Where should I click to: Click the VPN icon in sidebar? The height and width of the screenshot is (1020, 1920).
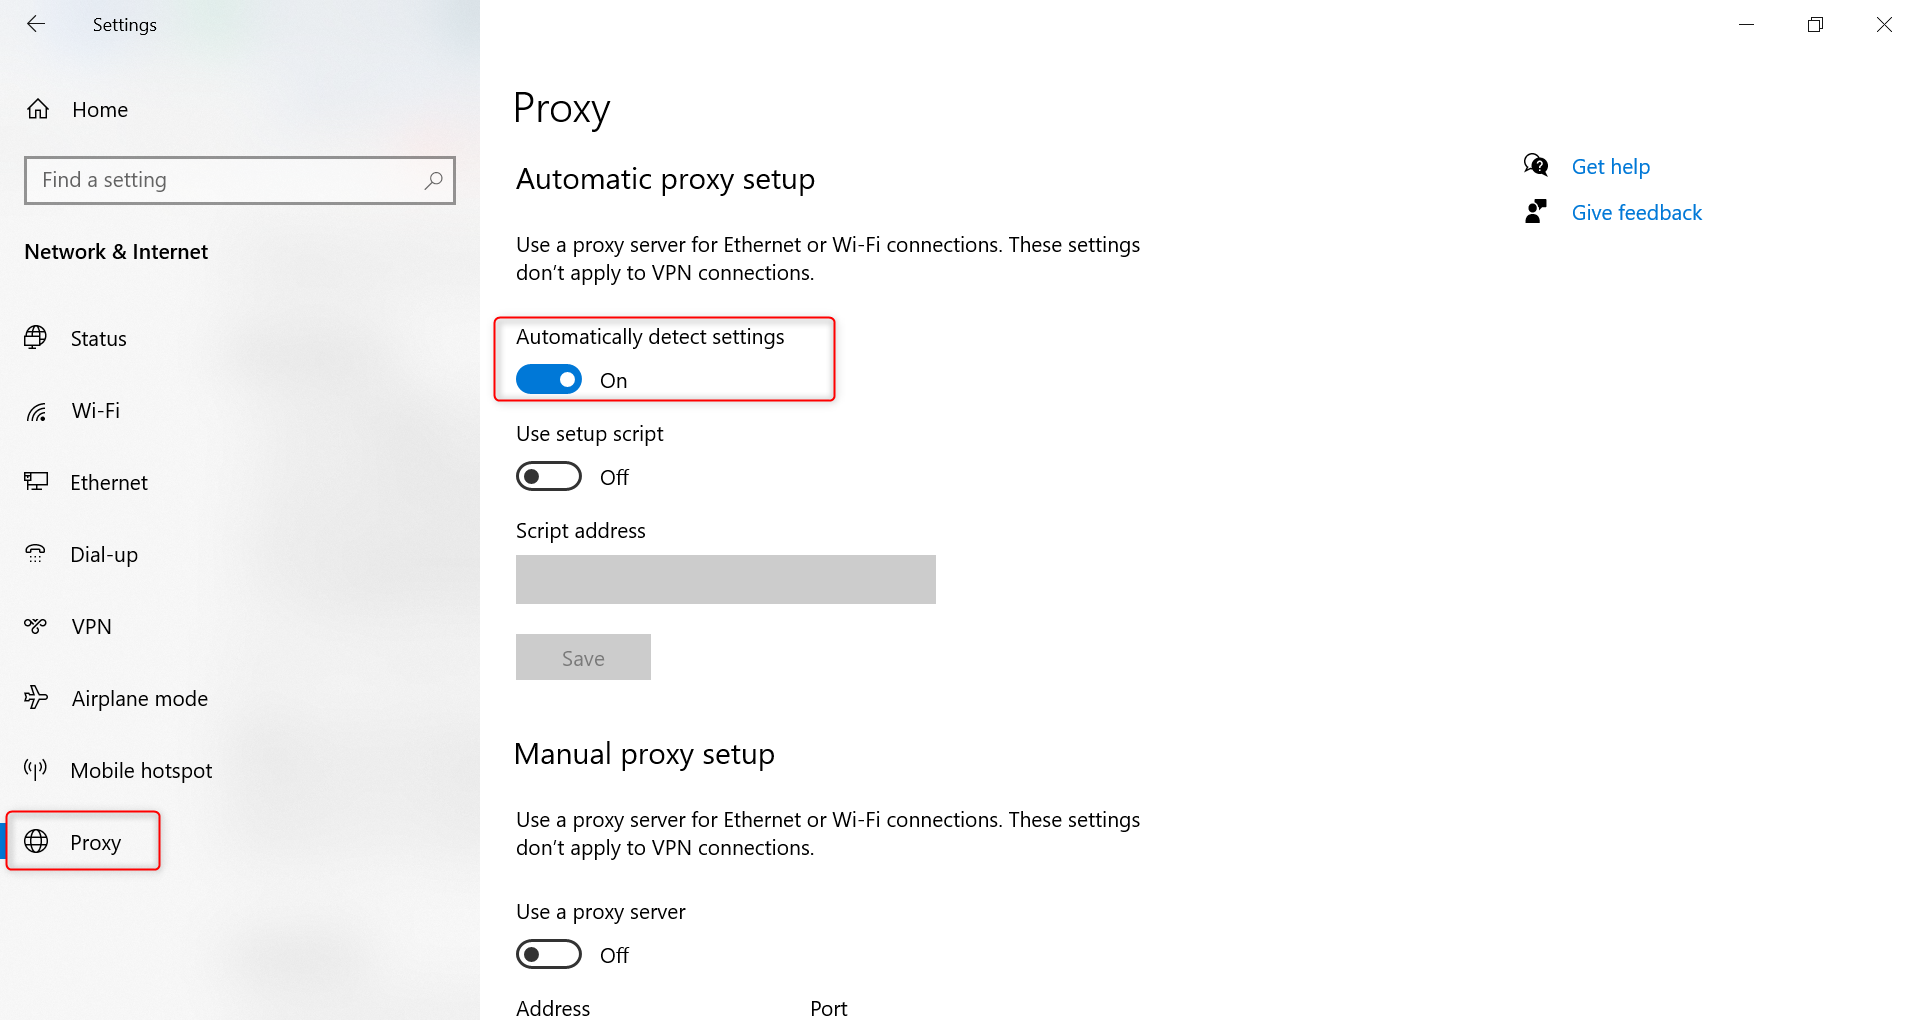pos(36,626)
